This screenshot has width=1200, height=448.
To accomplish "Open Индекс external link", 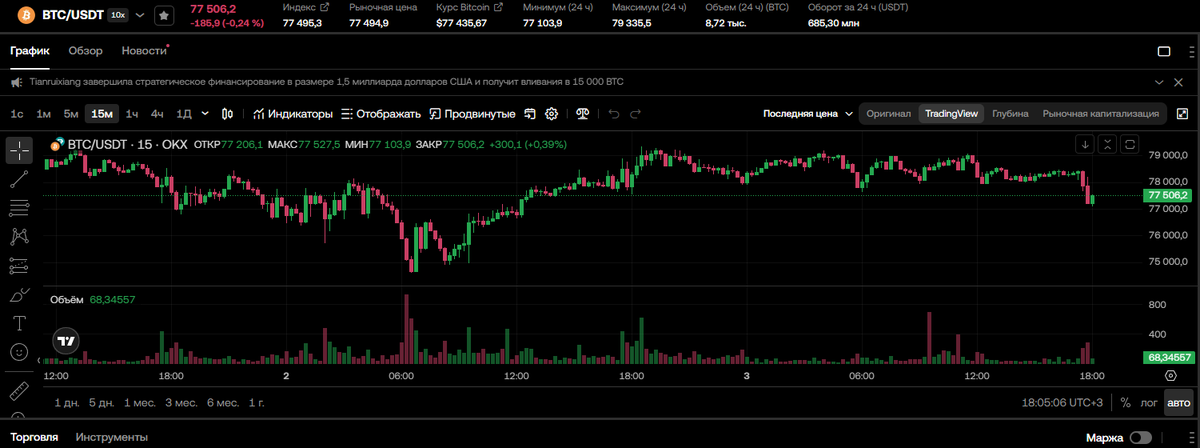I will (323, 7).
